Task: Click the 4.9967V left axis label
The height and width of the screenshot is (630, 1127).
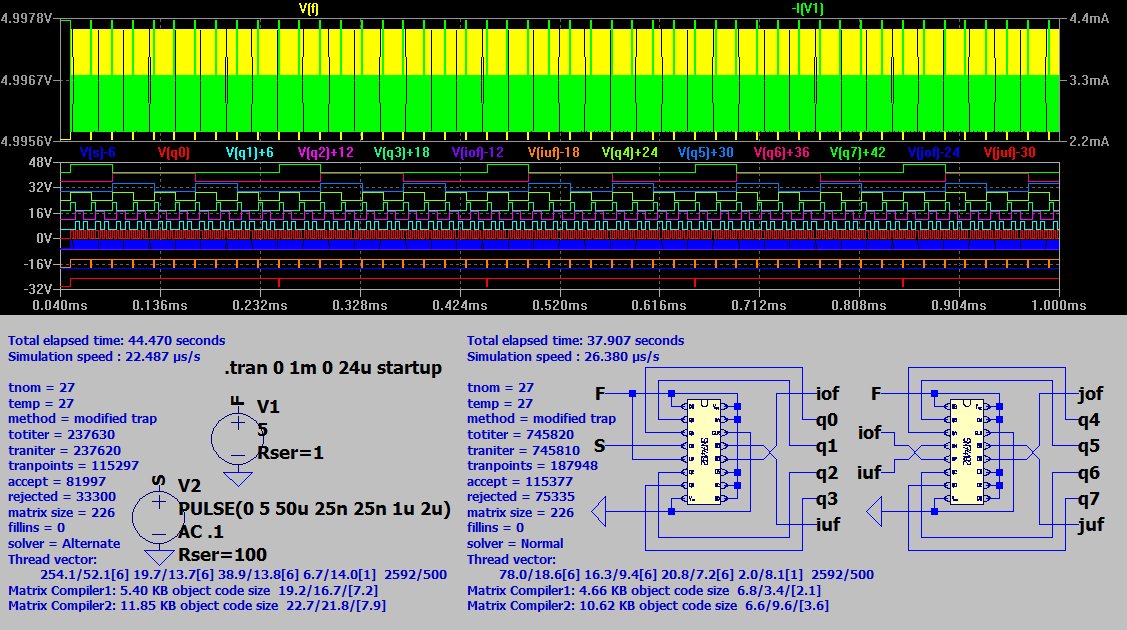Action: pos(27,79)
